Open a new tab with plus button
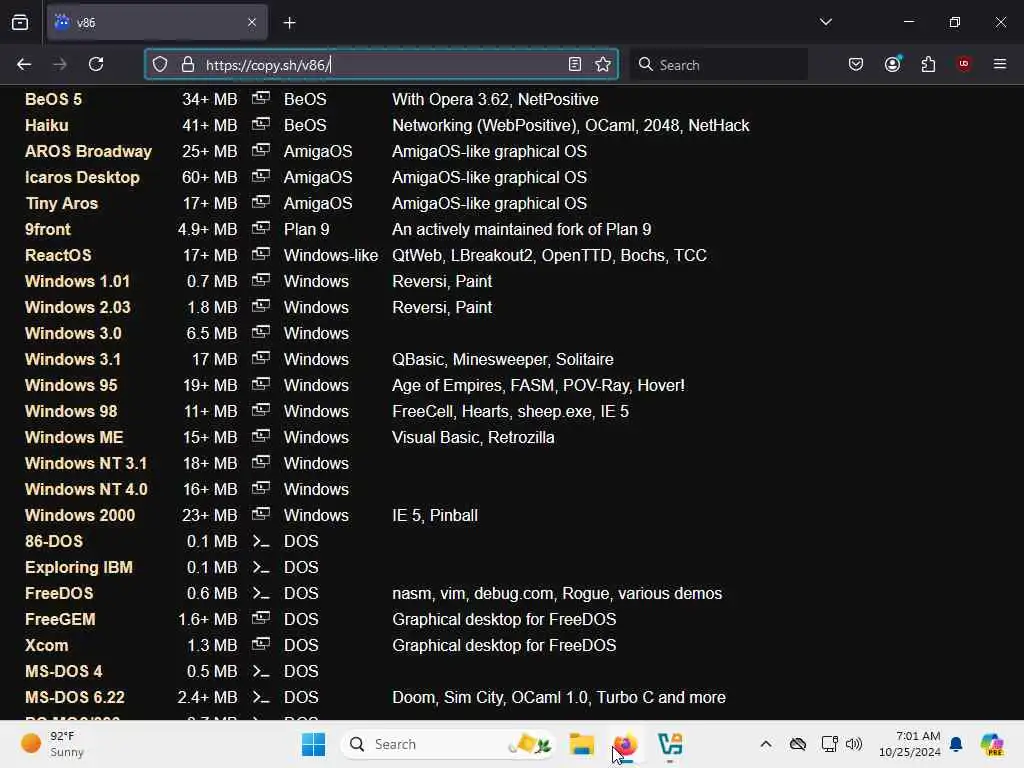This screenshot has width=1024, height=768. 289,23
